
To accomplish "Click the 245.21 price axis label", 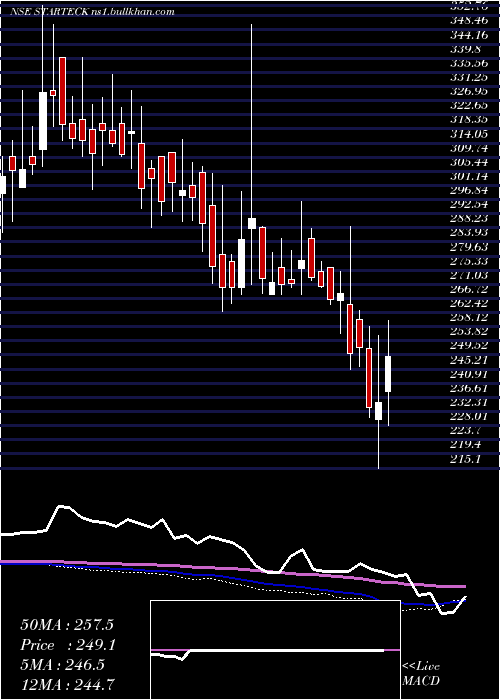I will [468, 361].
